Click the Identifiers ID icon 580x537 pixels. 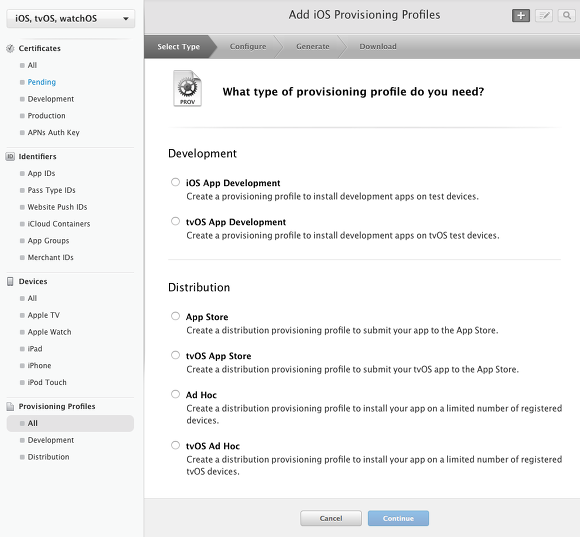(x=10, y=156)
